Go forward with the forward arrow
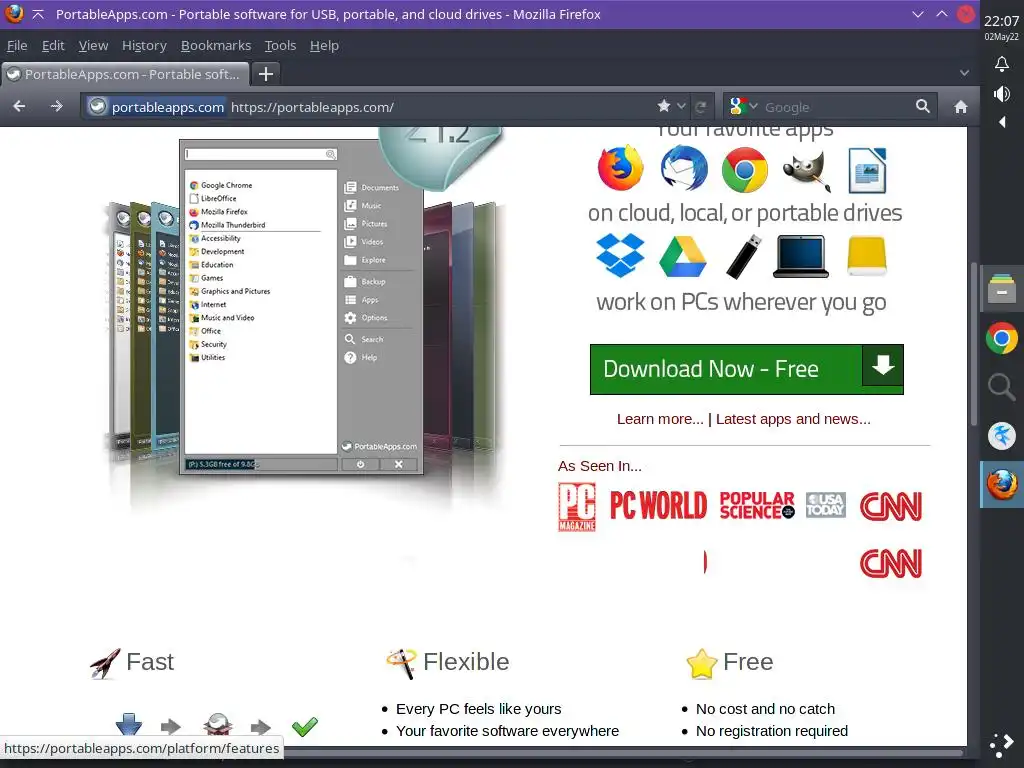This screenshot has height=768, width=1024. (x=57, y=106)
